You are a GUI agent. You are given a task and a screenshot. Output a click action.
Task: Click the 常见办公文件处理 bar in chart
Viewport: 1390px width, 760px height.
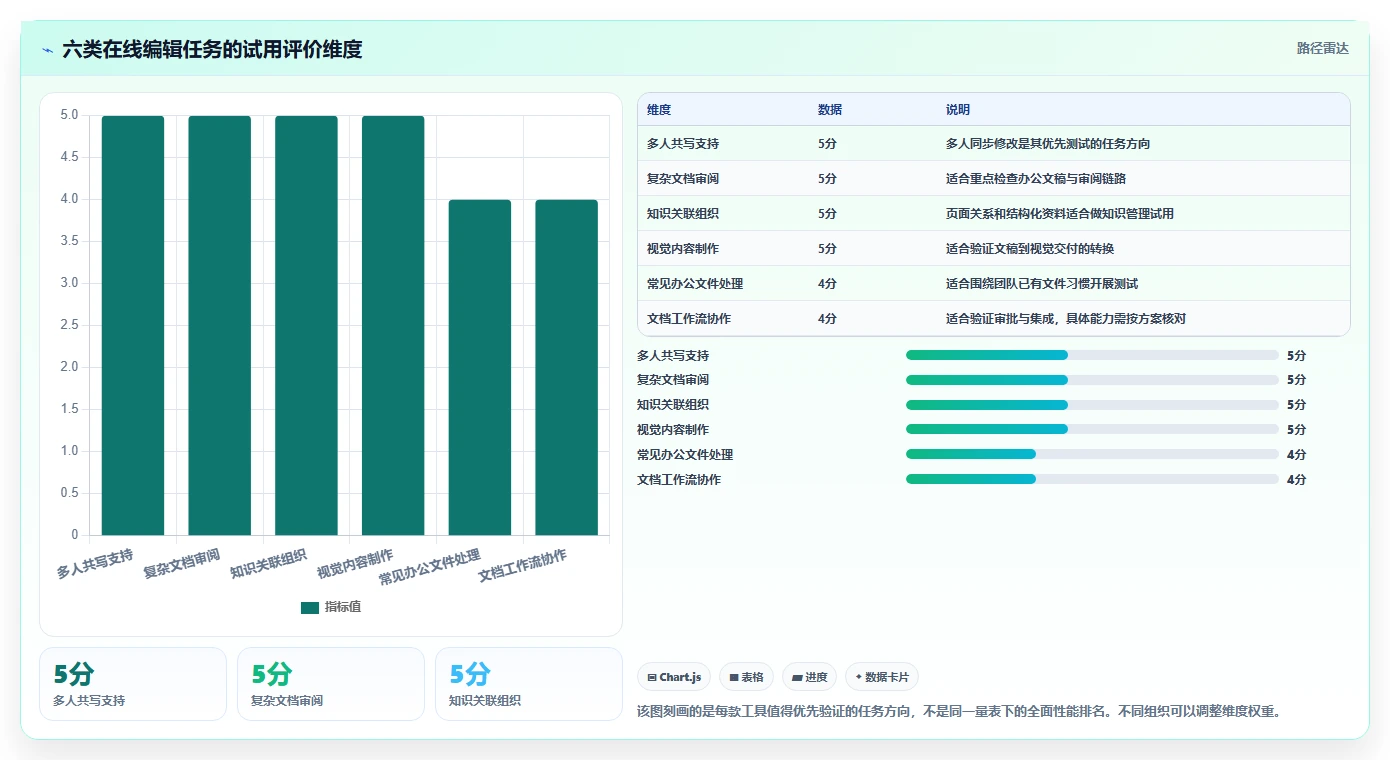pos(480,367)
